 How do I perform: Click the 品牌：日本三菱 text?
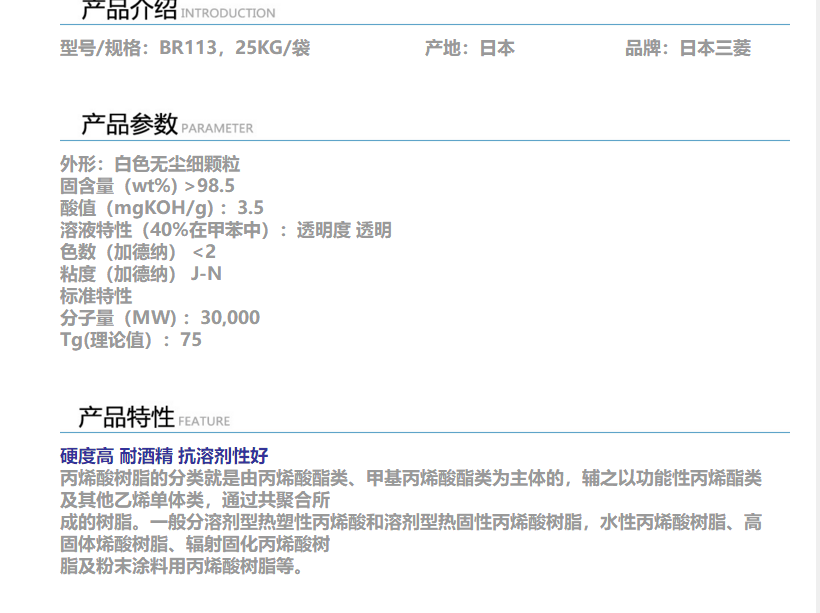point(688,48)
